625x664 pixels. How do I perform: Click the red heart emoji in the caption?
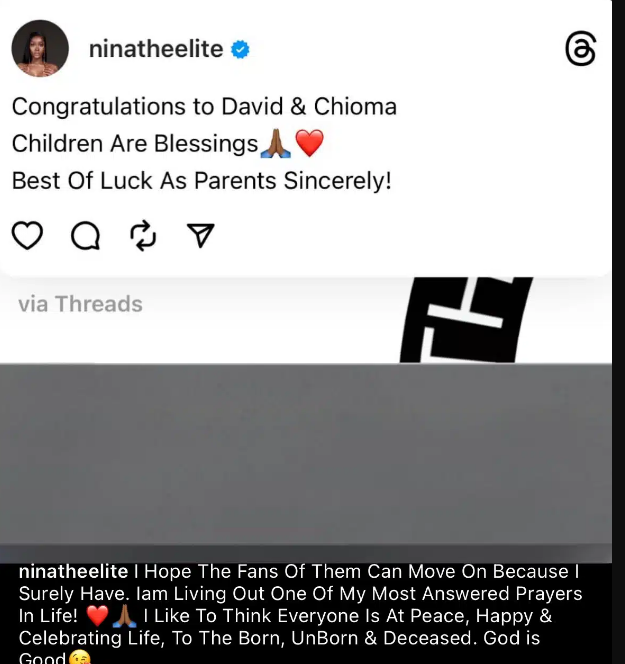pyautogui.click(x=97, y=616)
